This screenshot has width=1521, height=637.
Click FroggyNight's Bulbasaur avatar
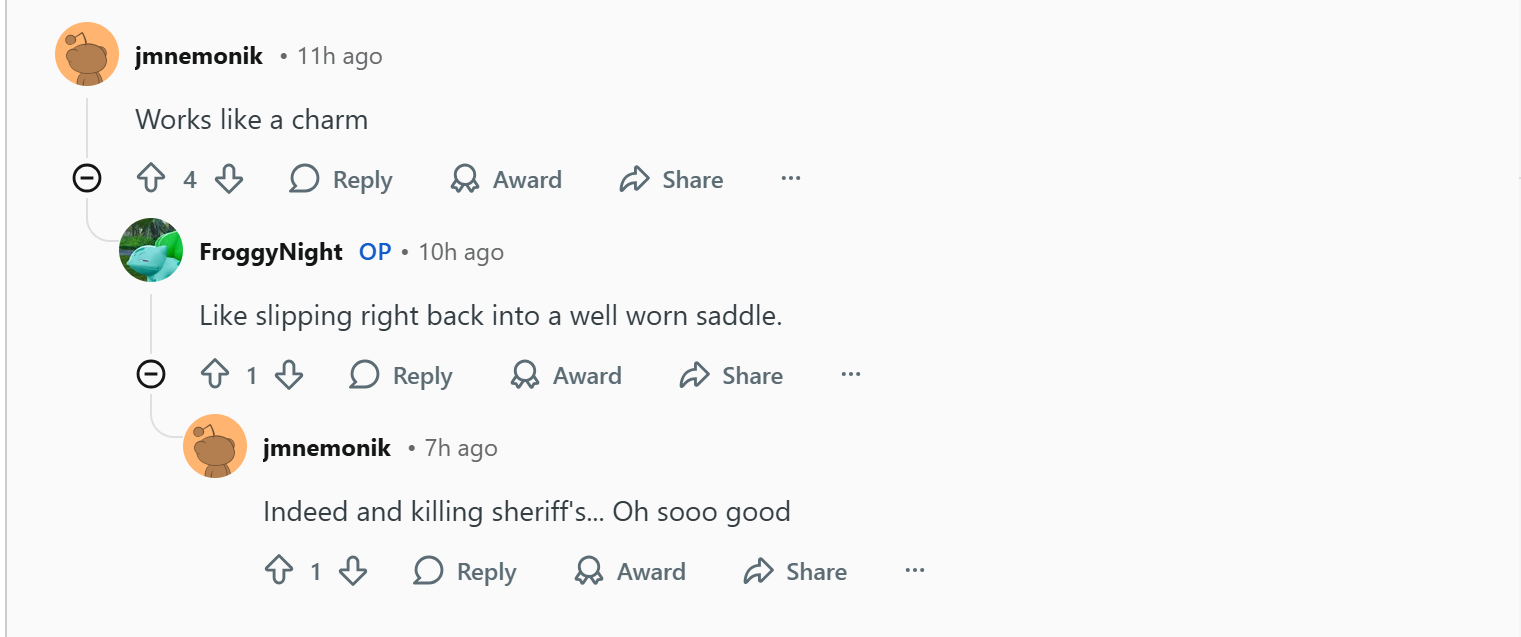(x=151, y=250)
